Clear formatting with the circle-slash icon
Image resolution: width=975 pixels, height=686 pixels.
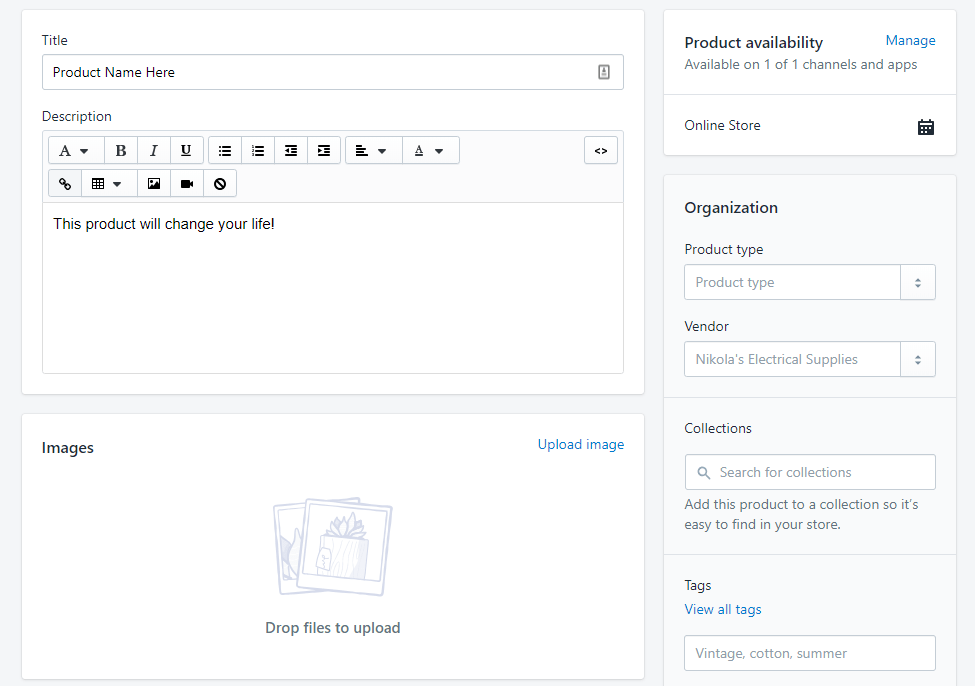click(220, 183)
